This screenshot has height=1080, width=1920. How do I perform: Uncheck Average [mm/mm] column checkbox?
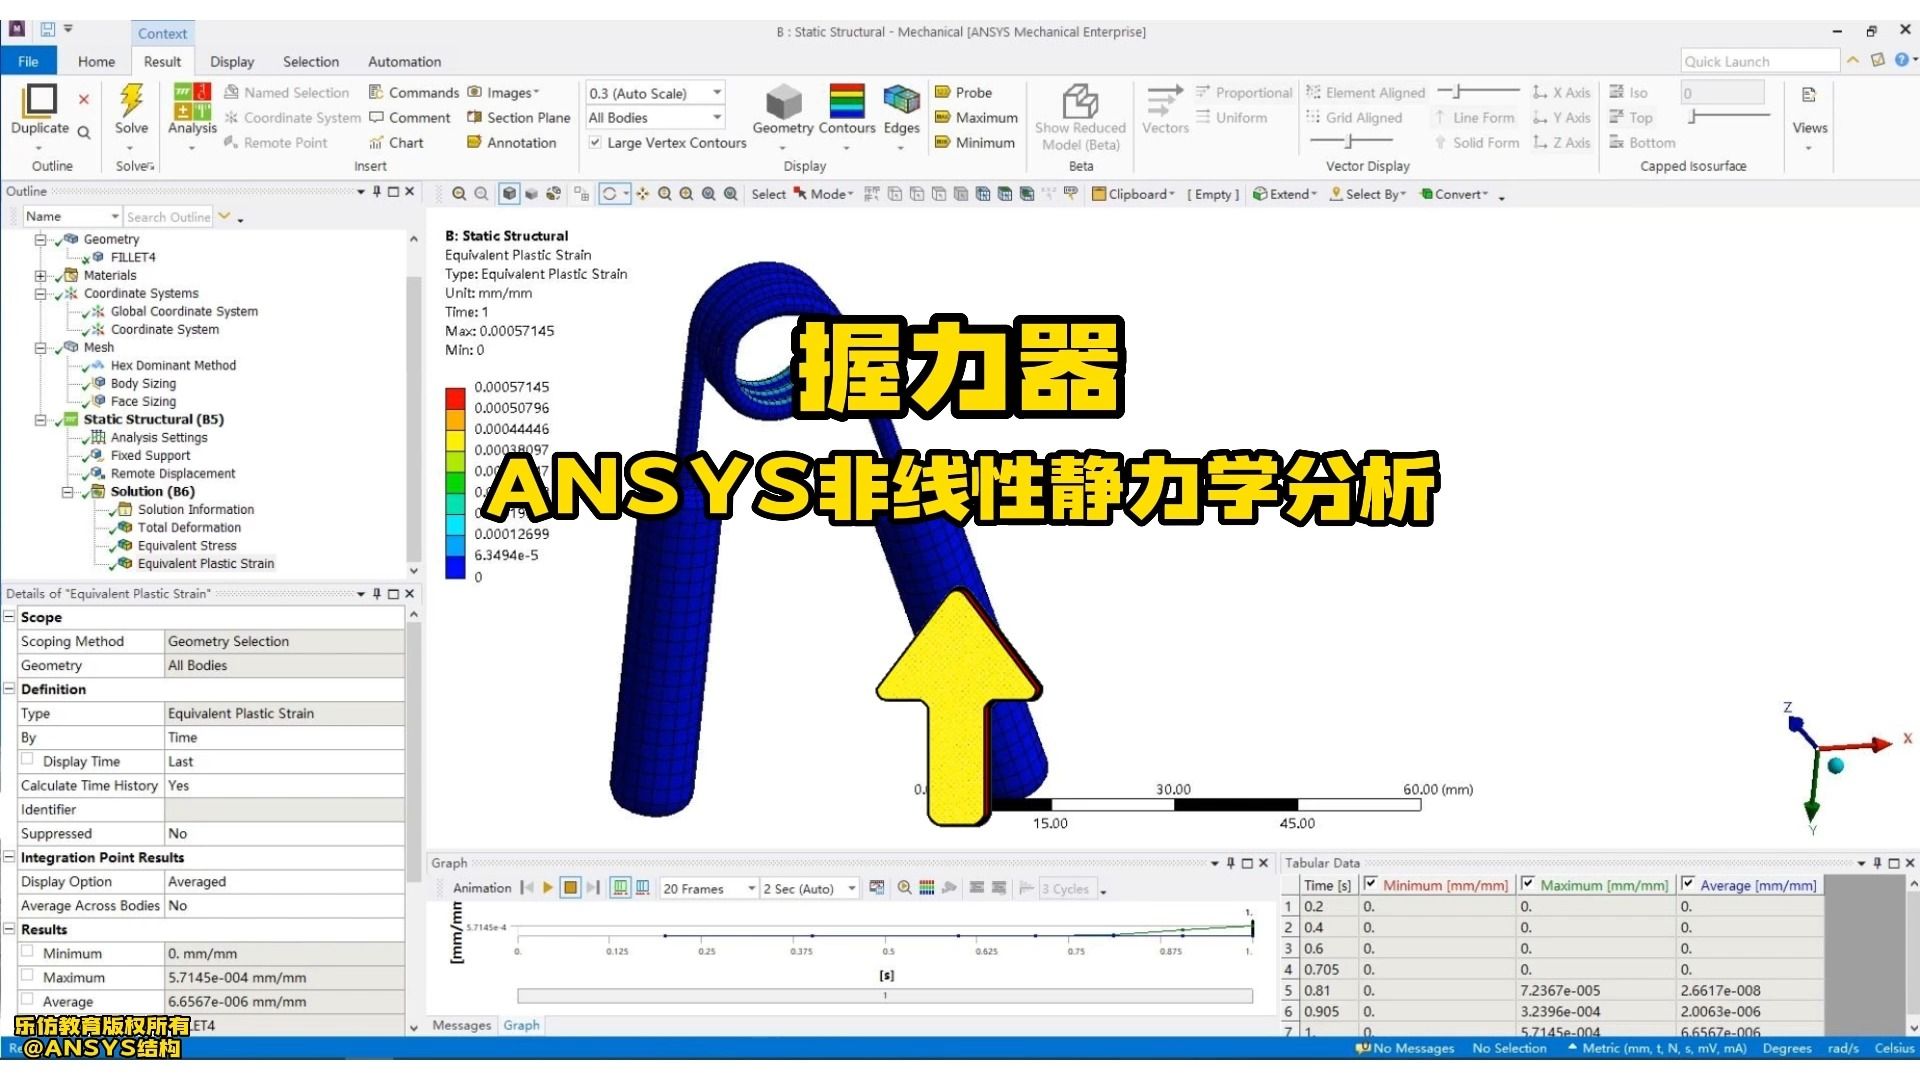[1688, 883]
